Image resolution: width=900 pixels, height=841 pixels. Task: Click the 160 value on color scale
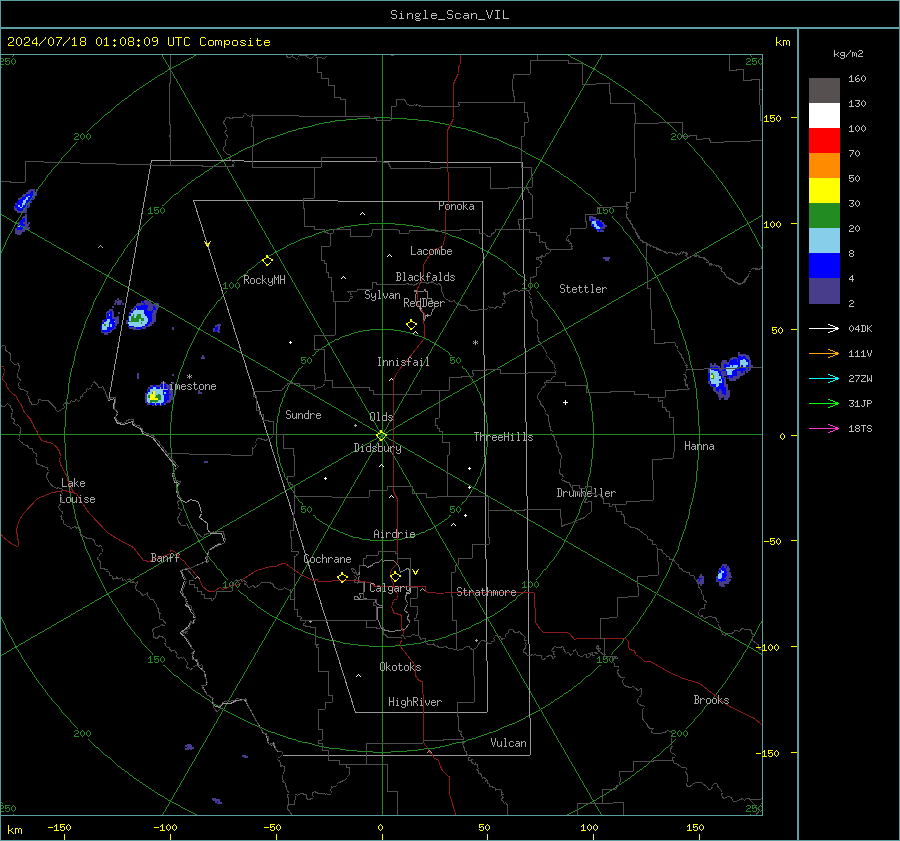tap(857, 79)
